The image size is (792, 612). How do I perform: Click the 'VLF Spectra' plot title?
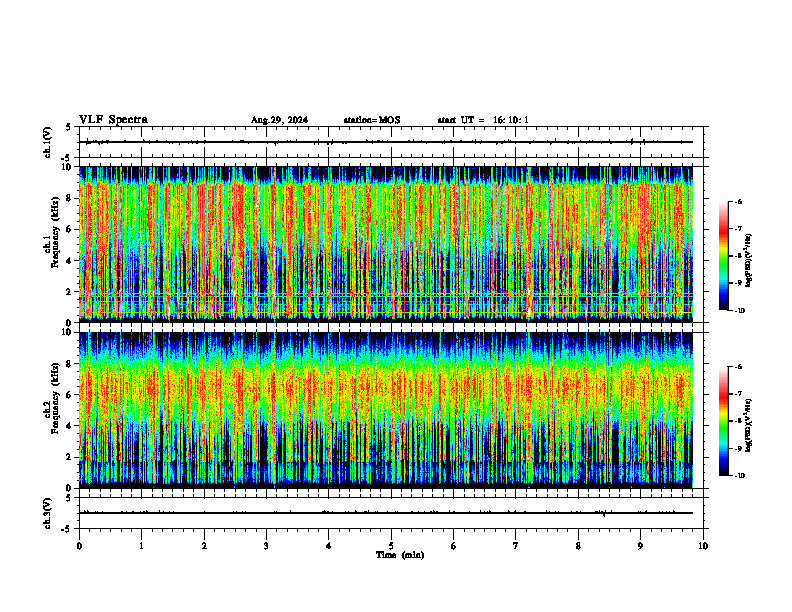113,120
